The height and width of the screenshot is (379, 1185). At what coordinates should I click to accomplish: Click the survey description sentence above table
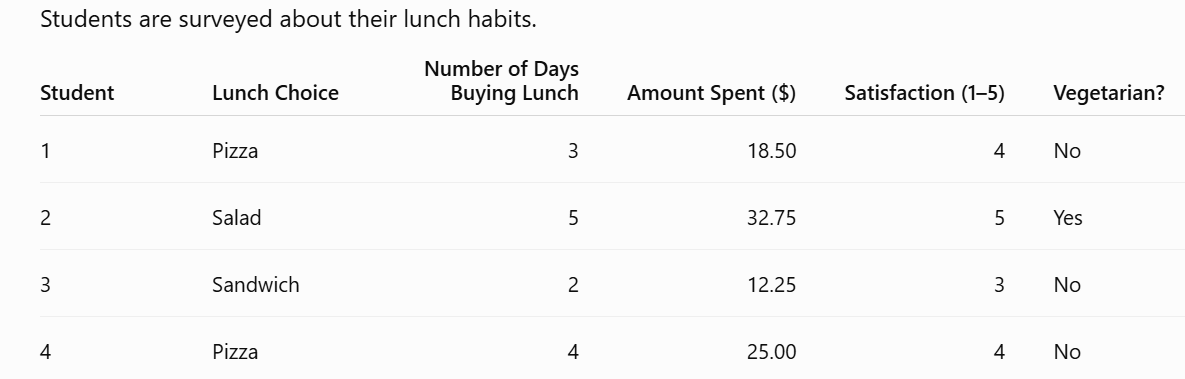pyautogui.click(x=288, y=19)
